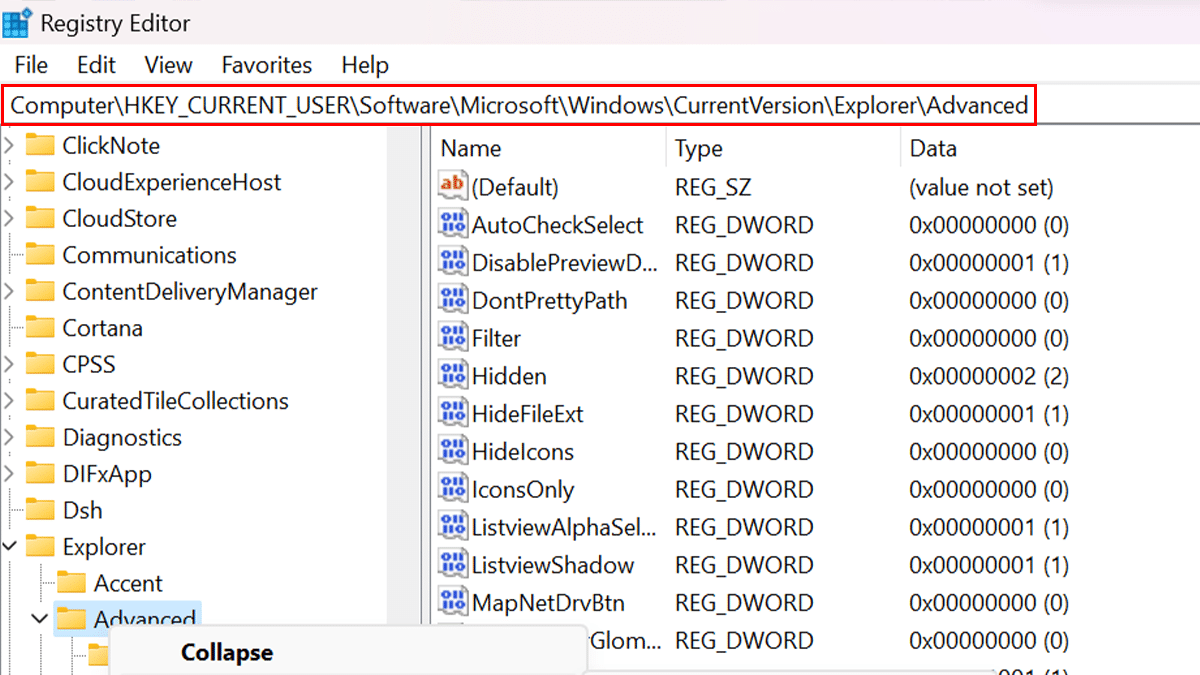Select the Cortana folder icon
The image size is (1200, 675).
click(40, 328)
